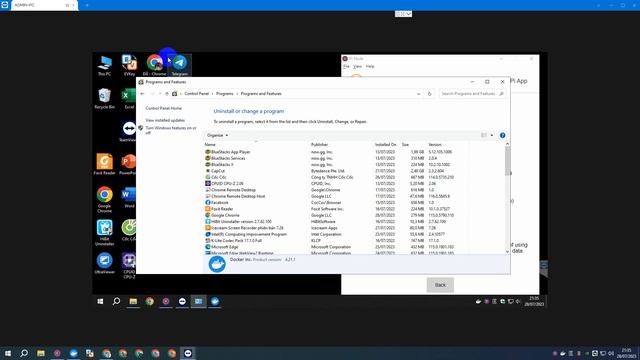Open Excel desktop shortcut
Image resolution: width=640 pixels, height=360 pixels.
pos(129,98)
